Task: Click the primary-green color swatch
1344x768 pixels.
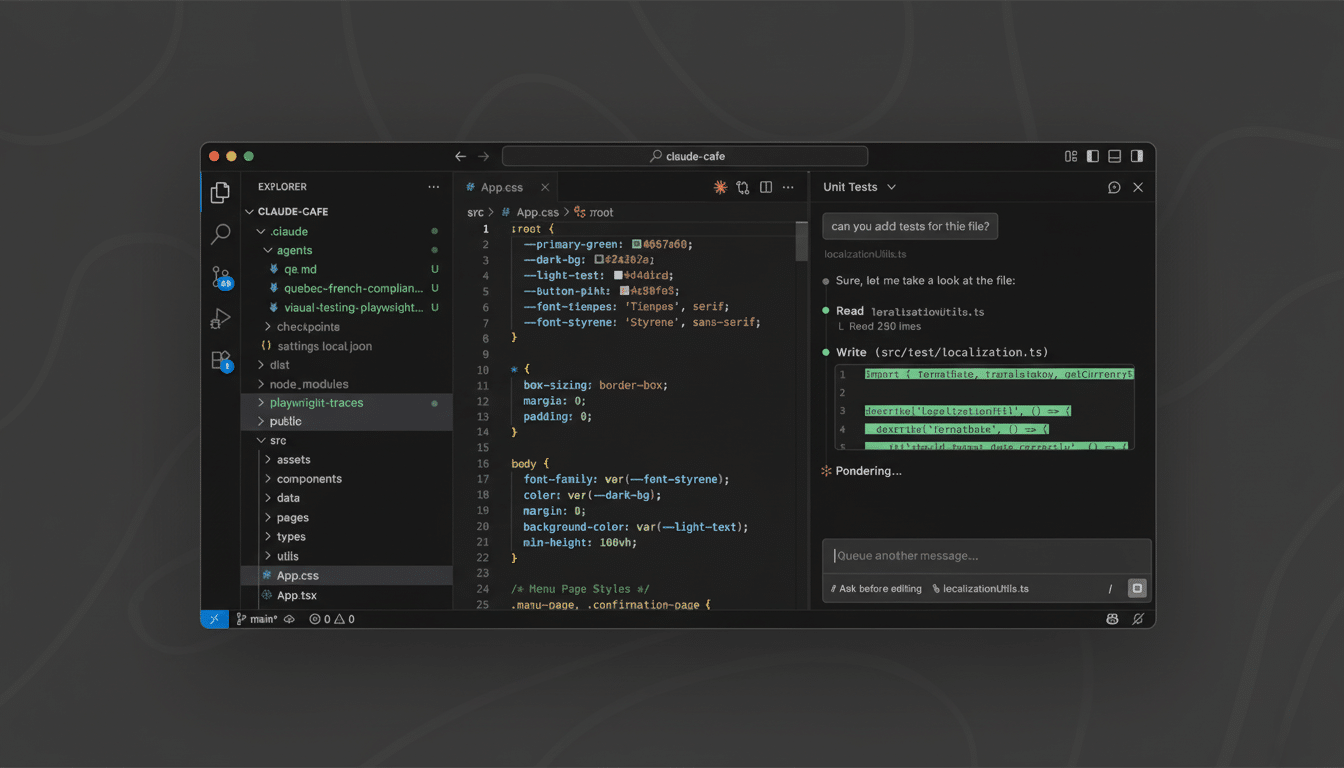Action: tap(636, 244)
